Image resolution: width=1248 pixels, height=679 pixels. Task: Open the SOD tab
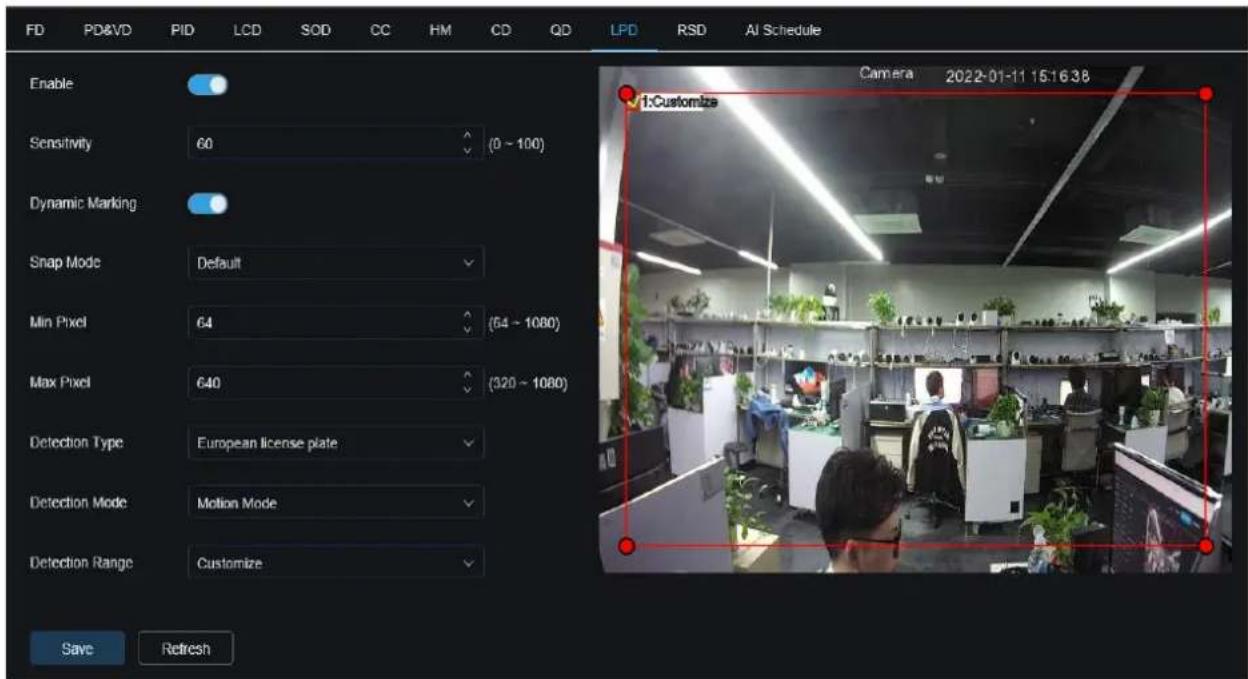pyautogui.click(x=316, y=31)
